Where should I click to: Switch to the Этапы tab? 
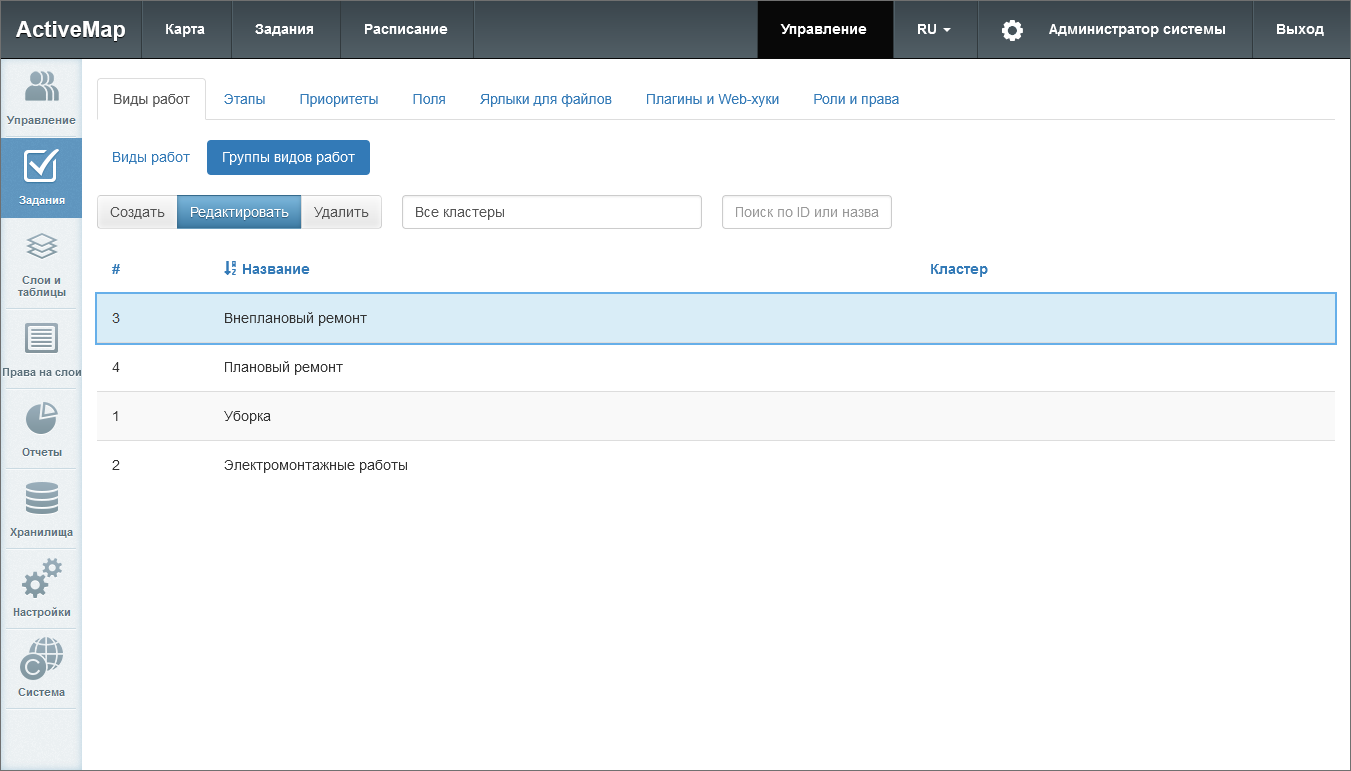tap(244, 99)
